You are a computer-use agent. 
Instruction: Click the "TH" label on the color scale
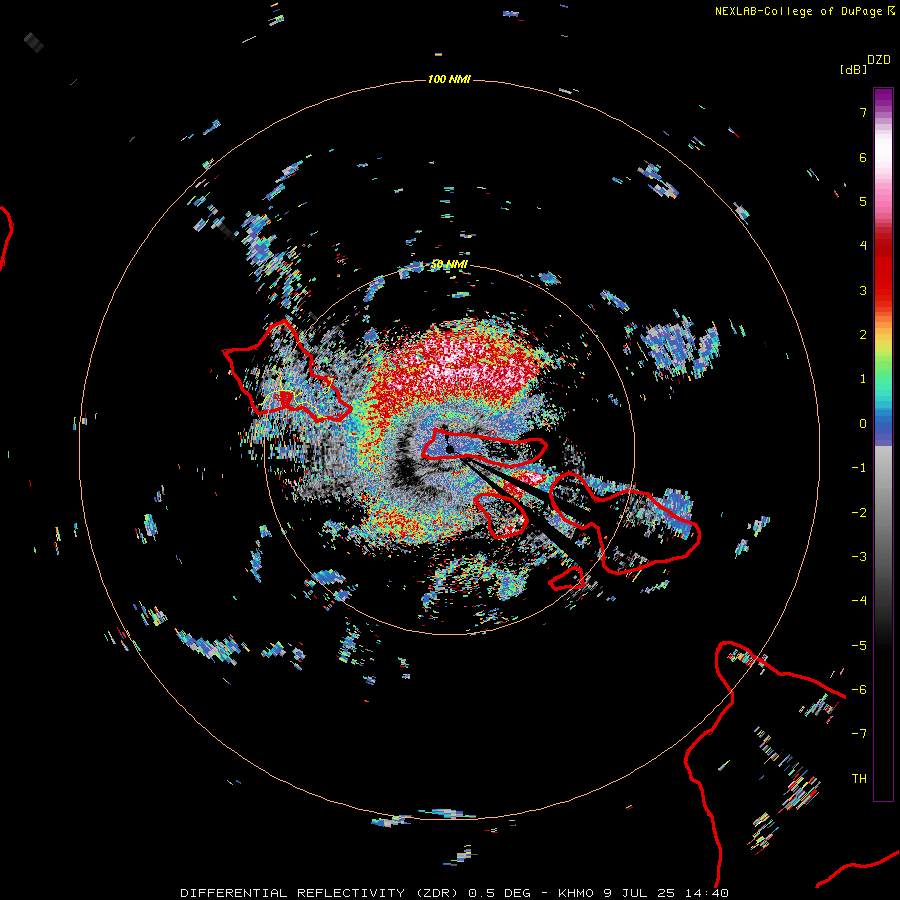tap(859, 779)
